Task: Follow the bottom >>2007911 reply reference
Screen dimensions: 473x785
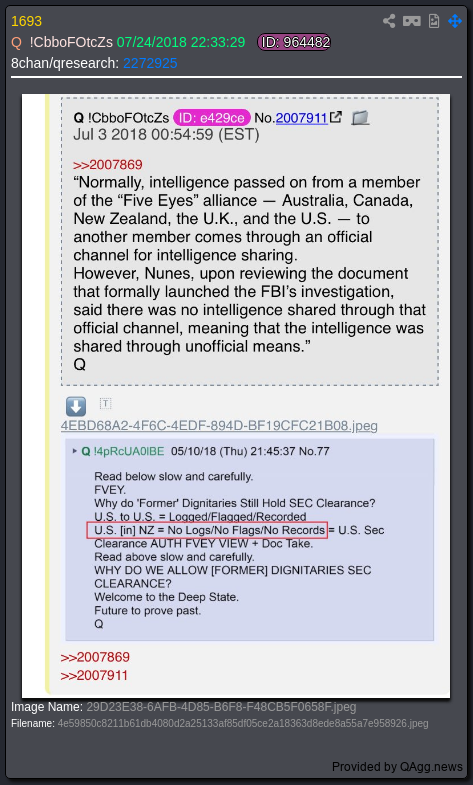Action: pos(94,675)
